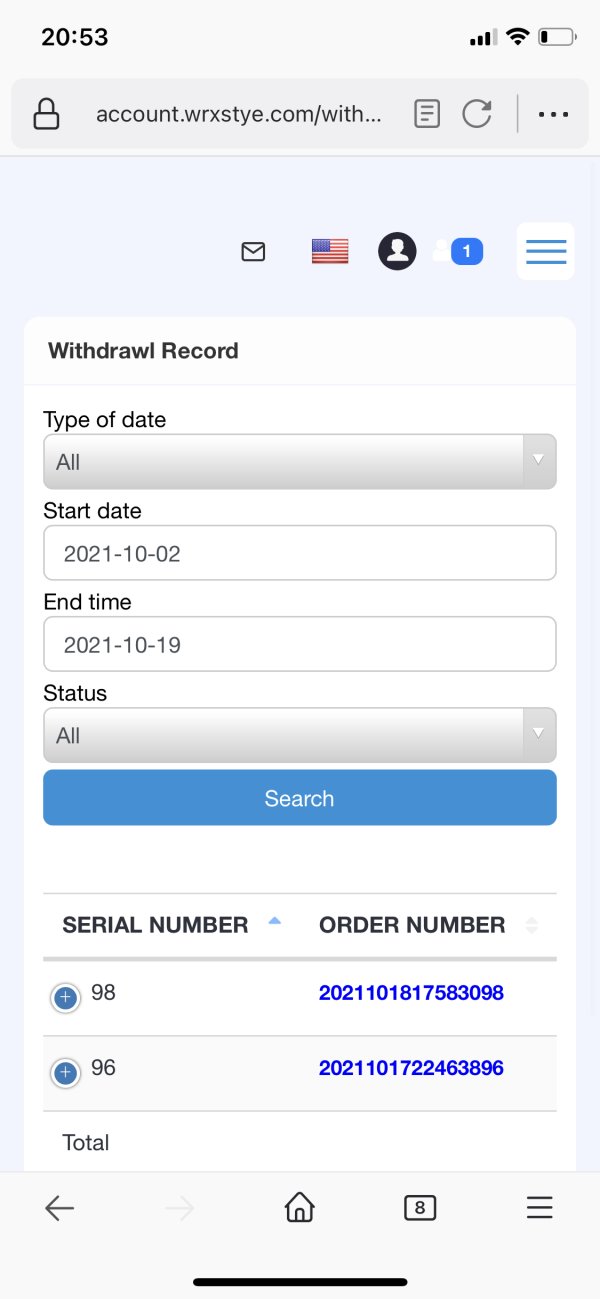Show open tabs counter 8
Screen dimensions: 600x1299
[420, 1208]
